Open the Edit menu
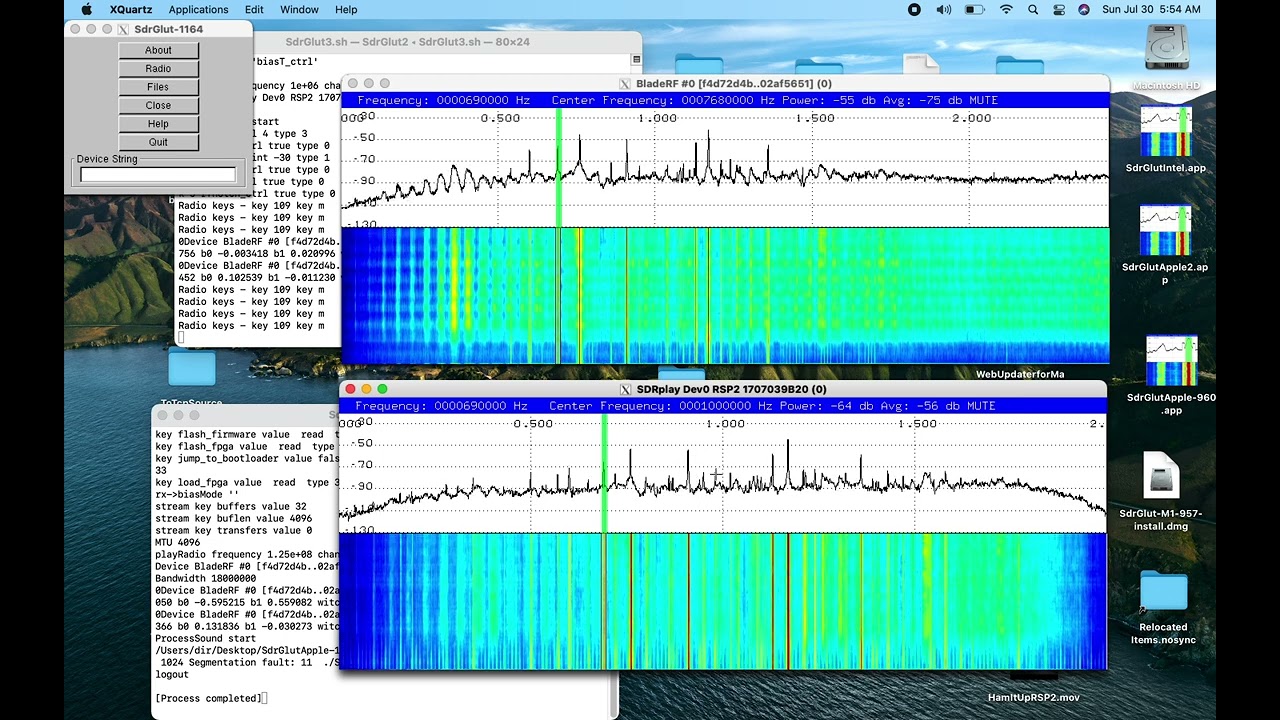1280x720 pixels. pyautogui.click(x=254, y=9)
